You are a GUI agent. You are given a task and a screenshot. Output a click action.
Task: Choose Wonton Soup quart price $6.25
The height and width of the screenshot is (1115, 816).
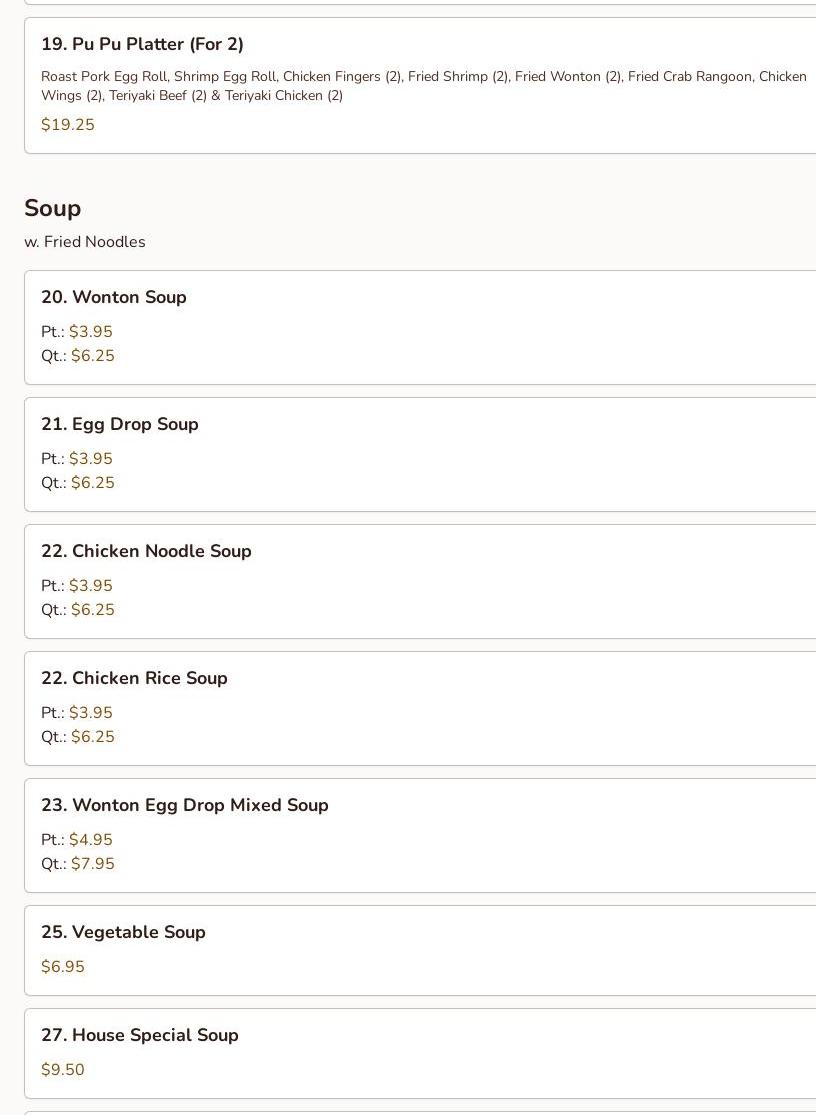(x=93, y=356)
